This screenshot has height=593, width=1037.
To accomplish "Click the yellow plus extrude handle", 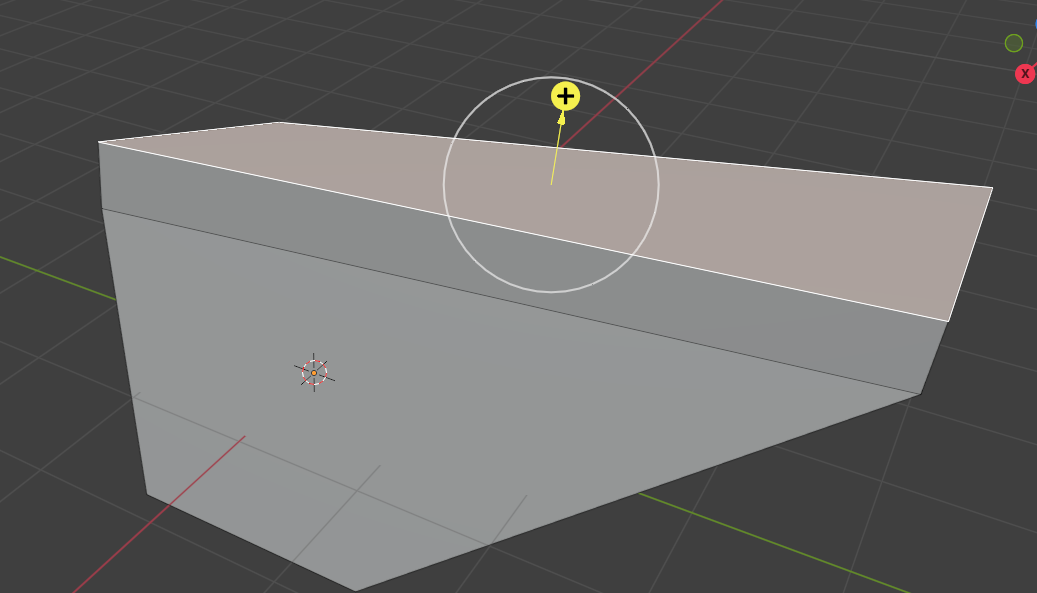I will 565,97.
